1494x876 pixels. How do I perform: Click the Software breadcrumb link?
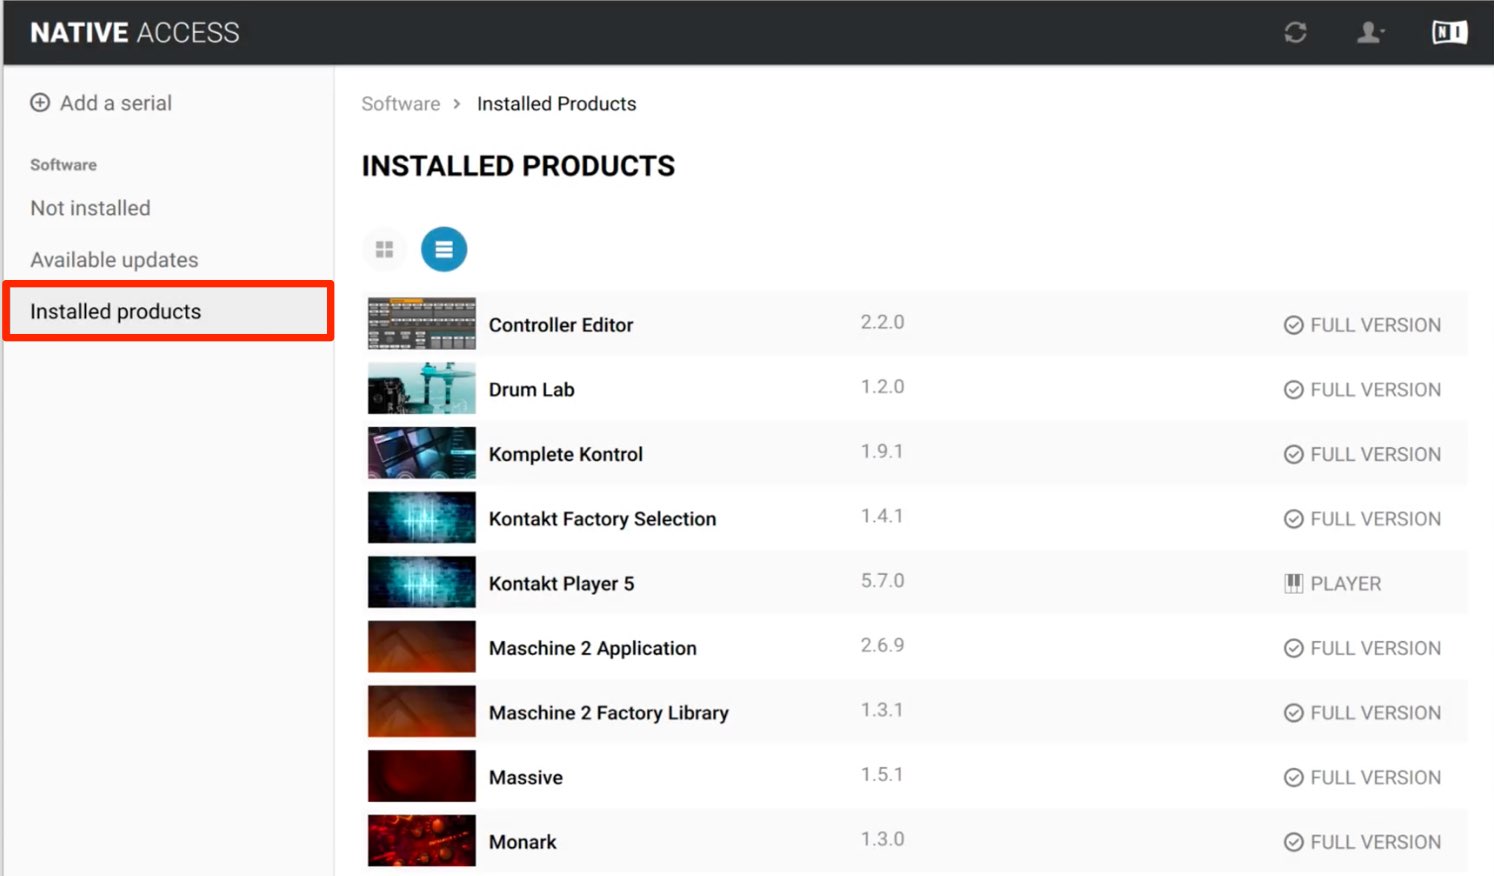coord(400,104)
